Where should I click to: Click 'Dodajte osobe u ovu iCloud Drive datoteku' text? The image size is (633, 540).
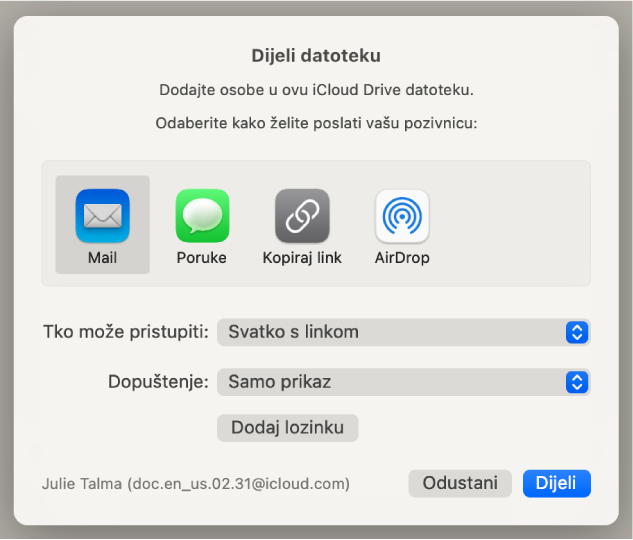tap(316, 90)
